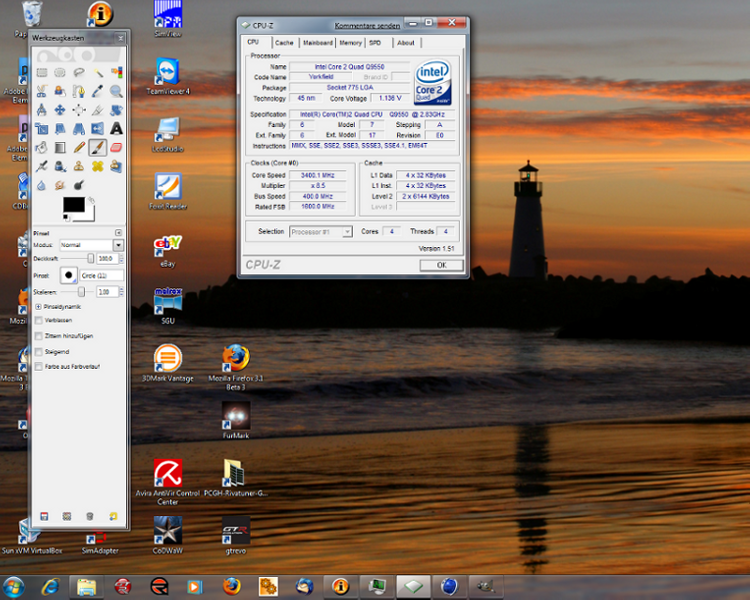The width and height of the screenshot is (750, 600).
Task: Click the Kommentare senden link
Action: point(367,25)
